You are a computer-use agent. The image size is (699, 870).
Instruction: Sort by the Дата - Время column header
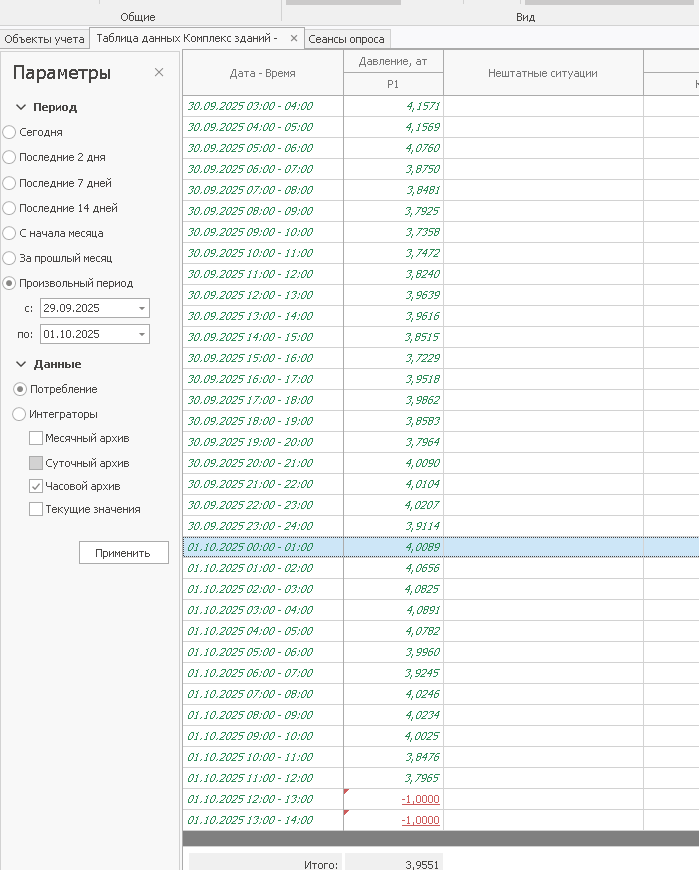(x=262, y=73)
